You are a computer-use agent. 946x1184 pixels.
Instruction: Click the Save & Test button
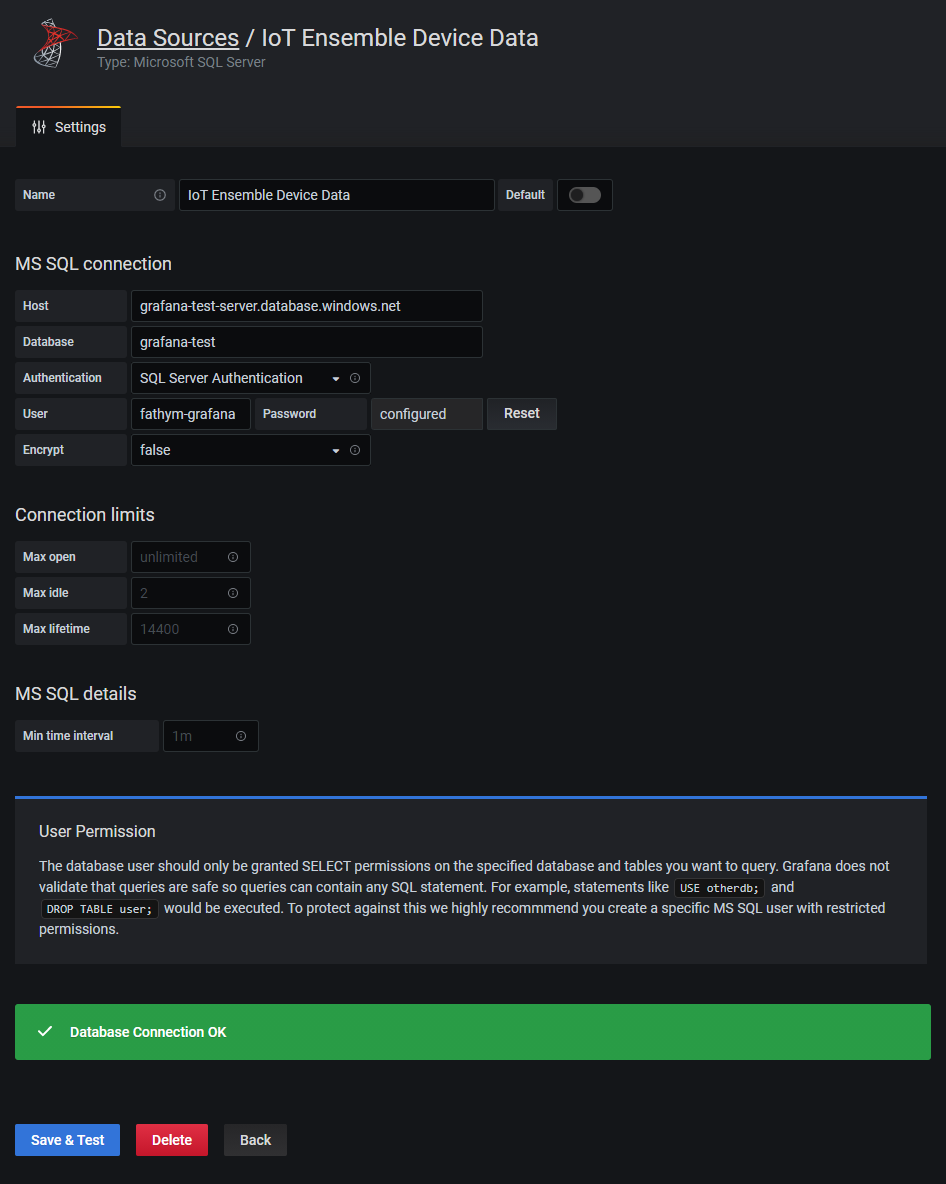click(x=67, y=1140)
